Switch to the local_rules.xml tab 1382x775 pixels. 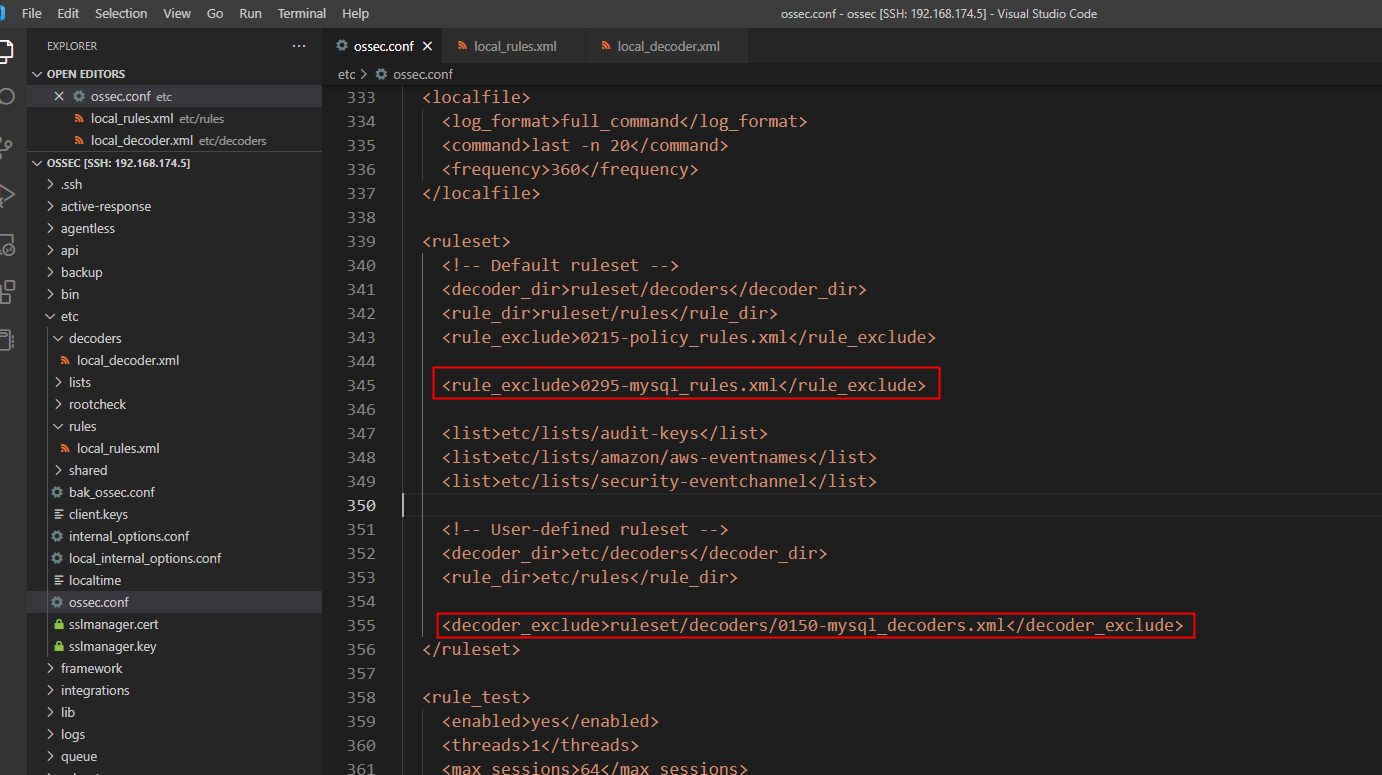coord(514,46)
